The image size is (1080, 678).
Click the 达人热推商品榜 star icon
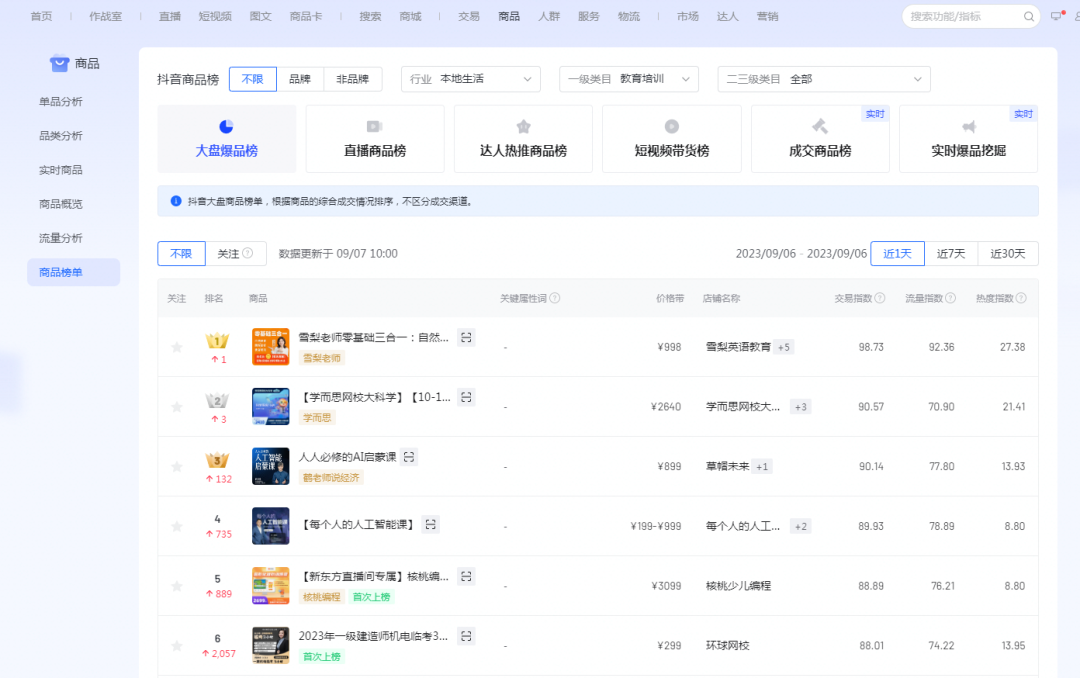(x=523, y=127)
